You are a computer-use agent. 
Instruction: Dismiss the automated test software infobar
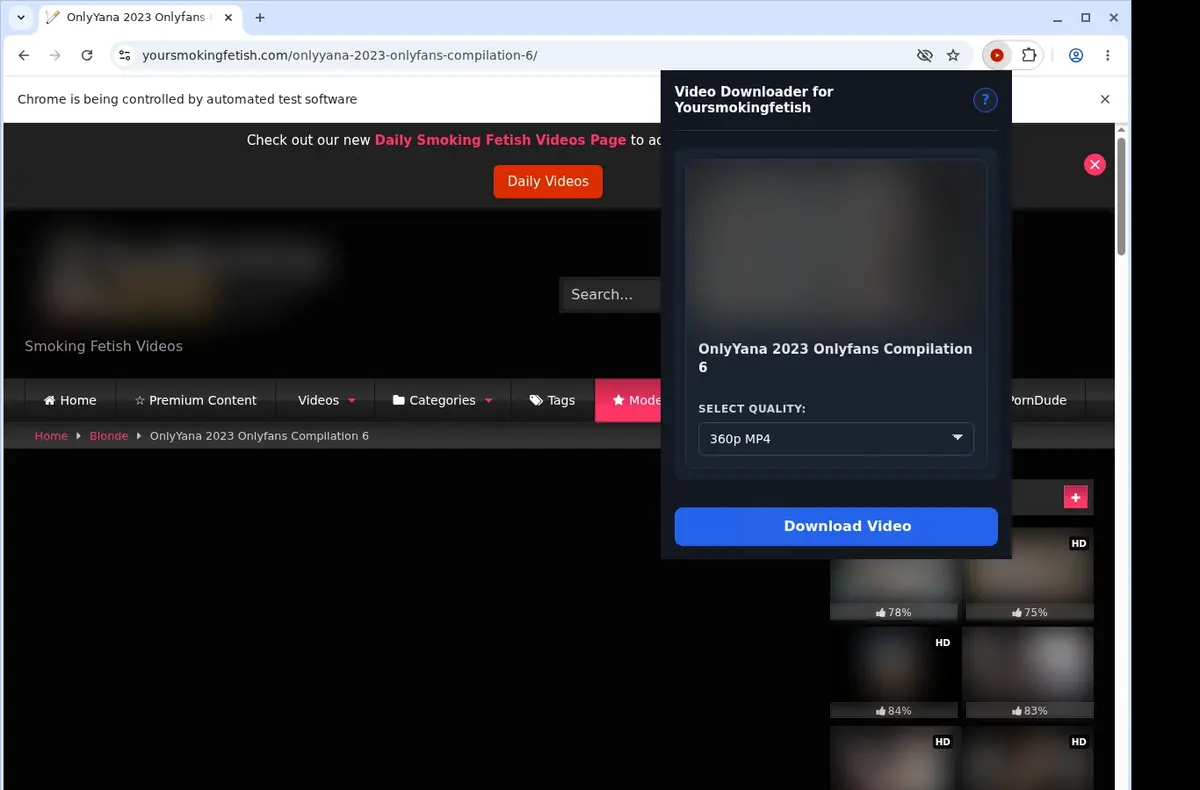pos(1105,99)
